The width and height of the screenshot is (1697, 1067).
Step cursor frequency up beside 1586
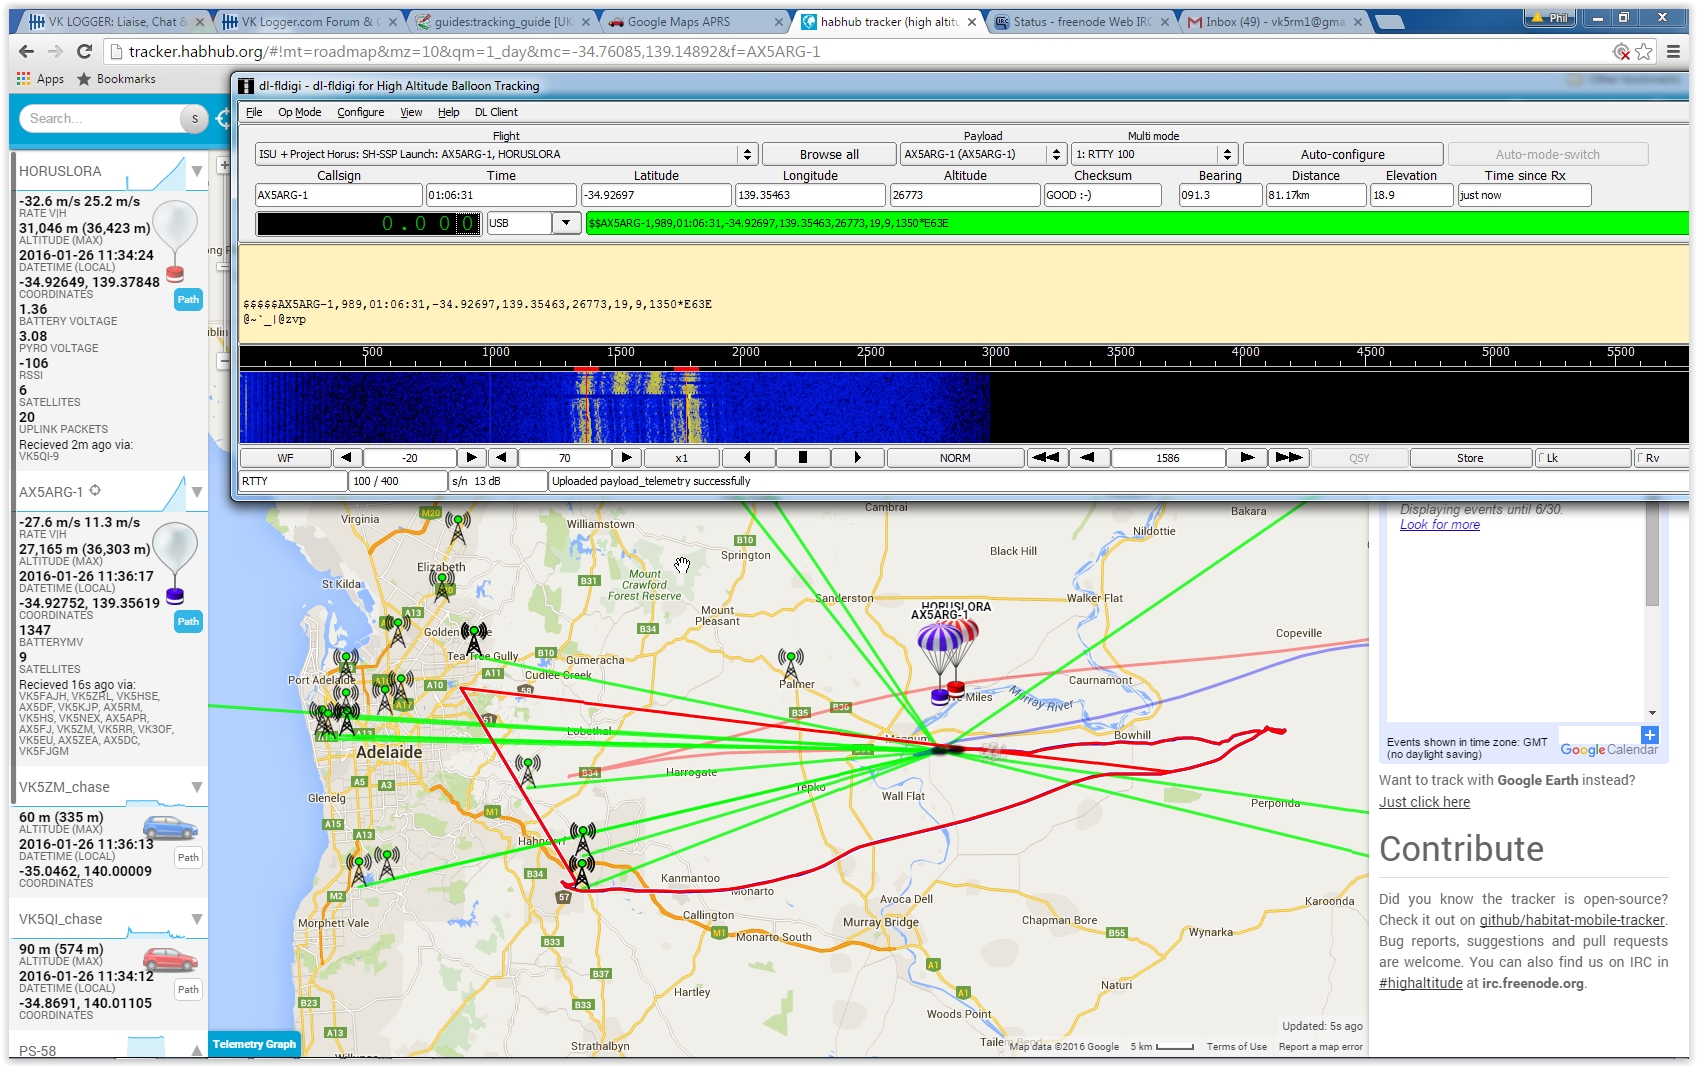click(1247, 458)
